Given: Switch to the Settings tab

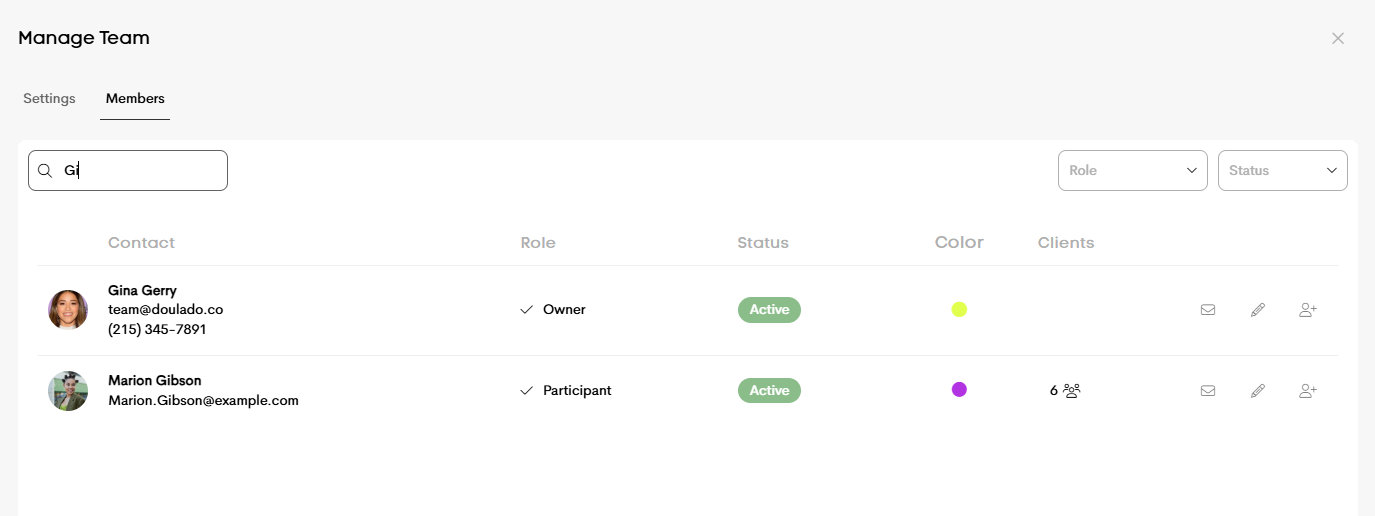Looking at the screenshot, I should pyautogui.click(x=49, y=99).
